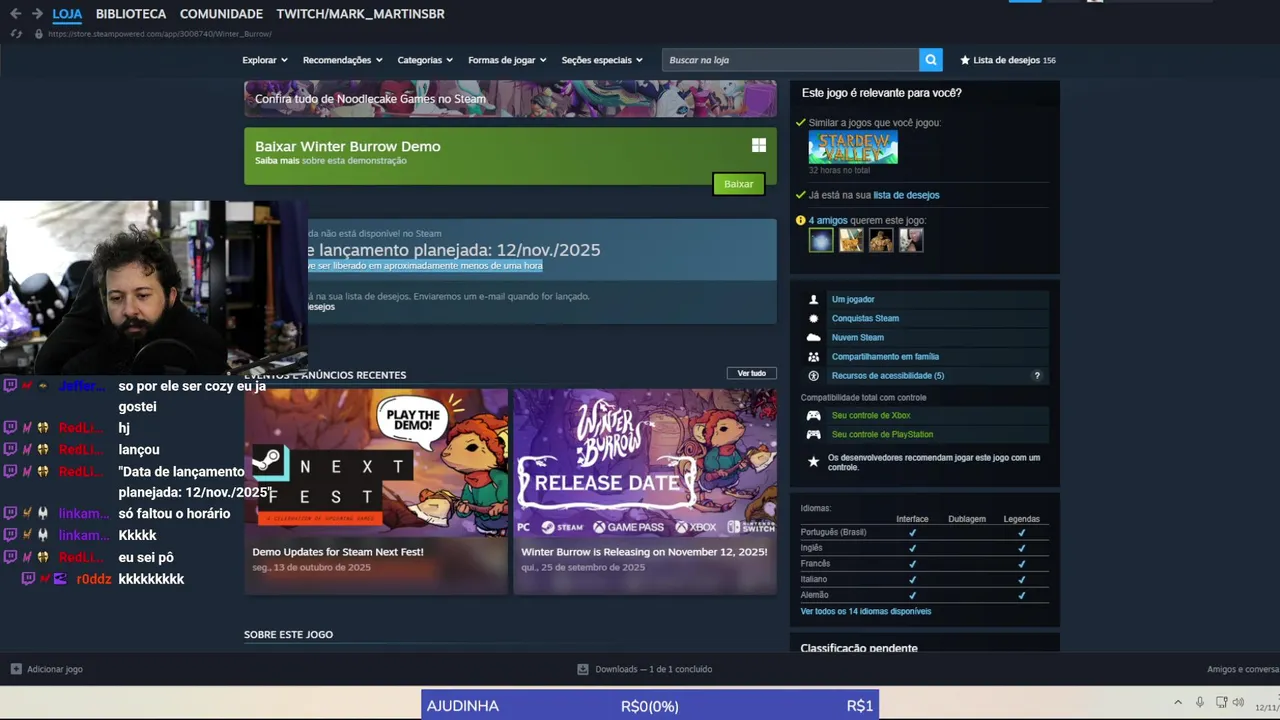The width and height of the screenshot is (1280, 720).
Task: Open second friend avatar thumbnail
Action: tap(851, 240)
